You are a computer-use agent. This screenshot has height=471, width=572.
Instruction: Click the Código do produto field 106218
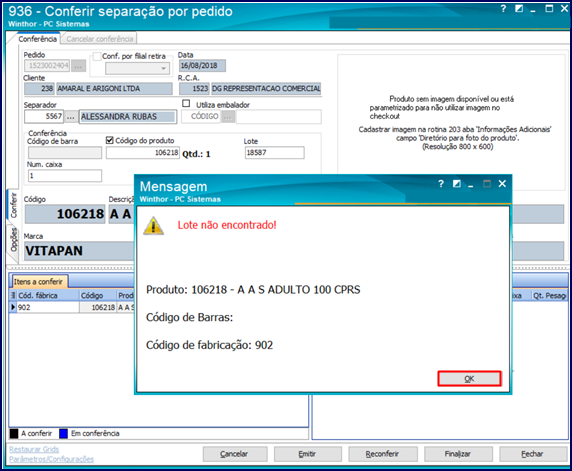(143, 153)
